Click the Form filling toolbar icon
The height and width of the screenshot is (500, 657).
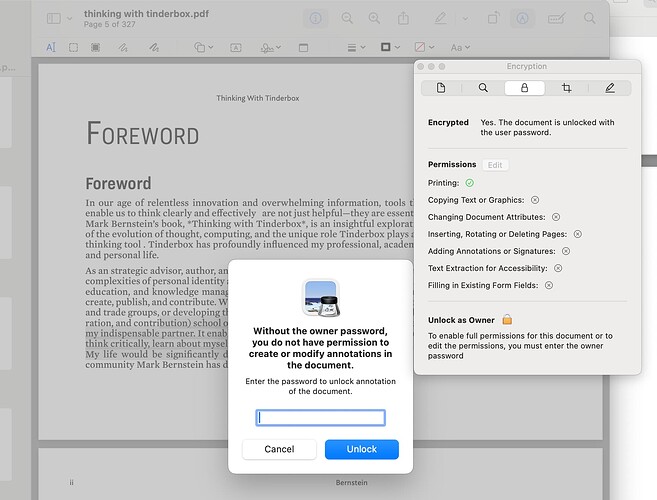point(556,18)
